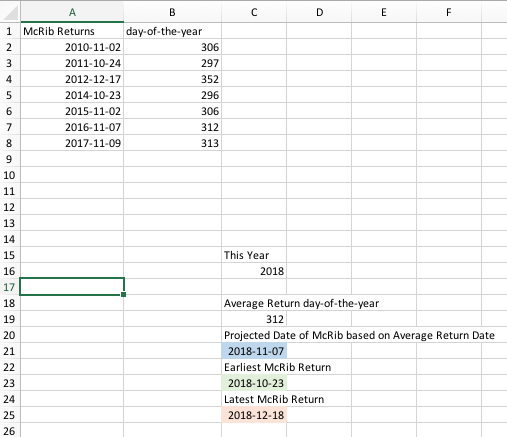Click 'Projected Date of McRib' label
Image resolution: width=507 pixels, height=437 pixels.
pos(359,335)
